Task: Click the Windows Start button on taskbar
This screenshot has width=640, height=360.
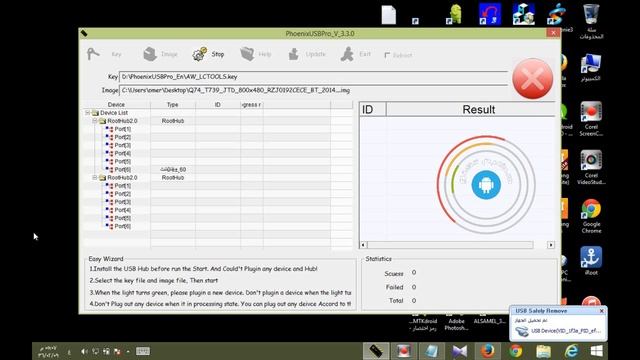Action: [x=596, y=351]
